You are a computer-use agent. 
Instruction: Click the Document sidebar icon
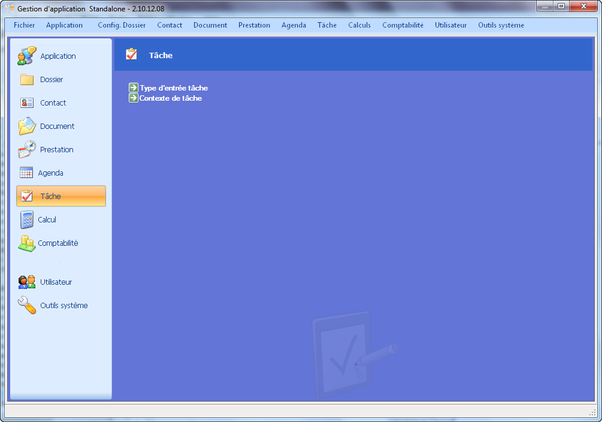27,126
